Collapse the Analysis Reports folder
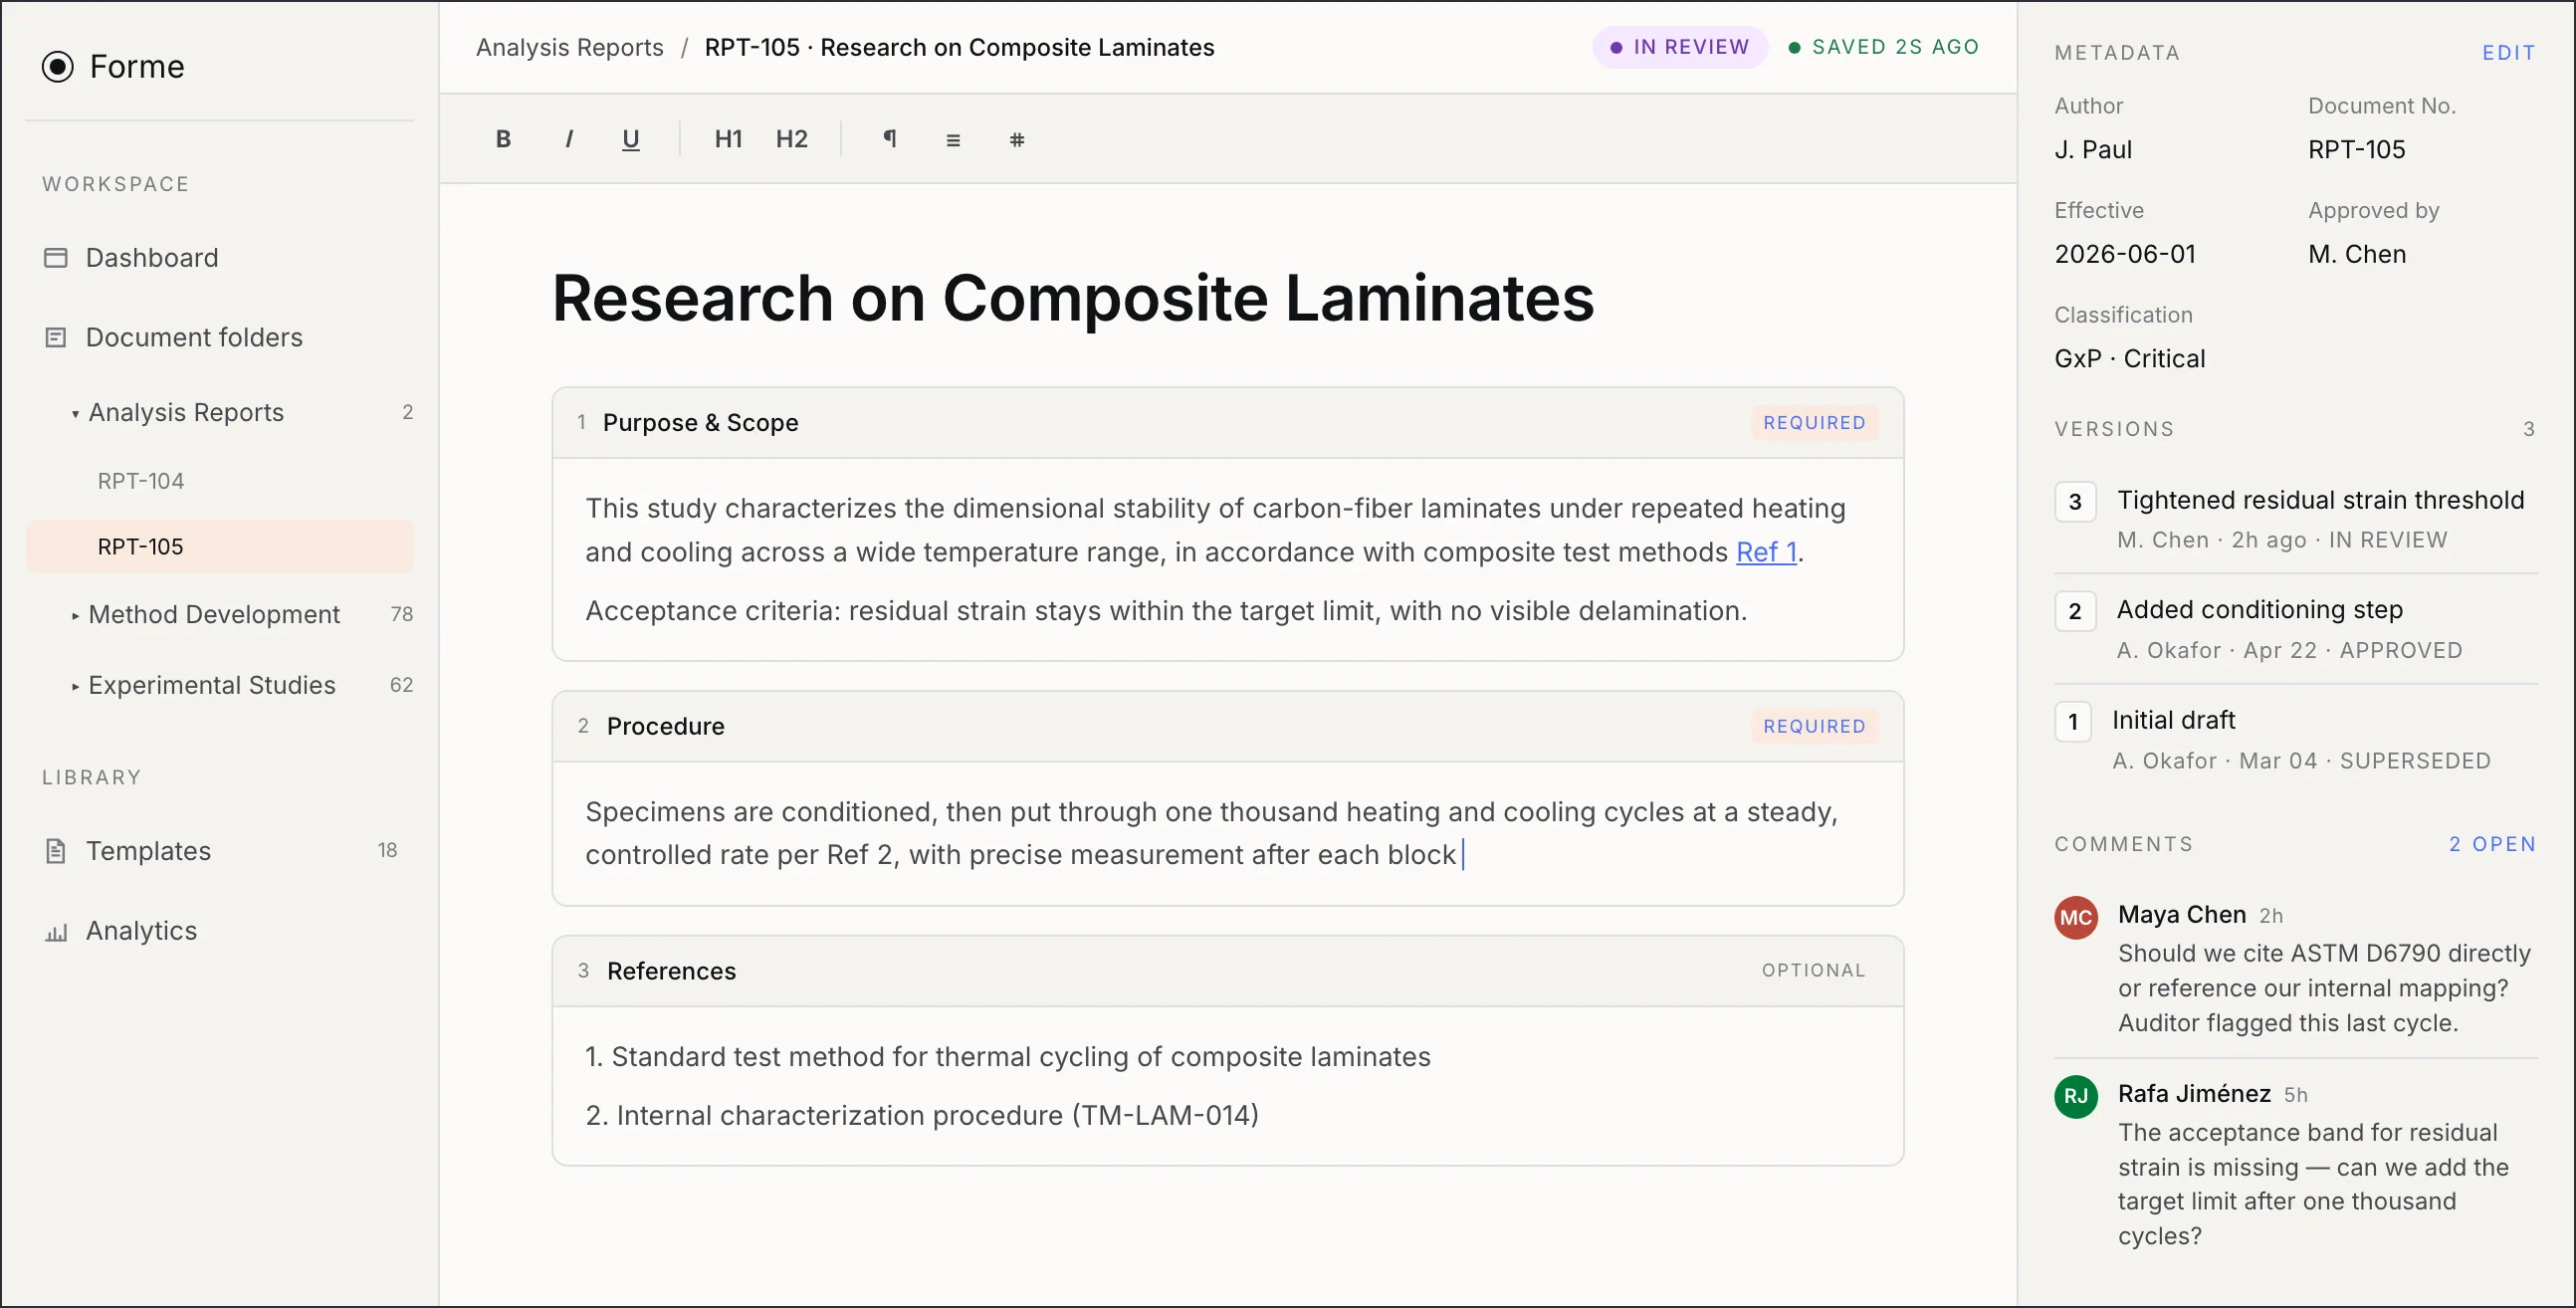This screenshot has height=1308, width=2576. tap(75, 413)
